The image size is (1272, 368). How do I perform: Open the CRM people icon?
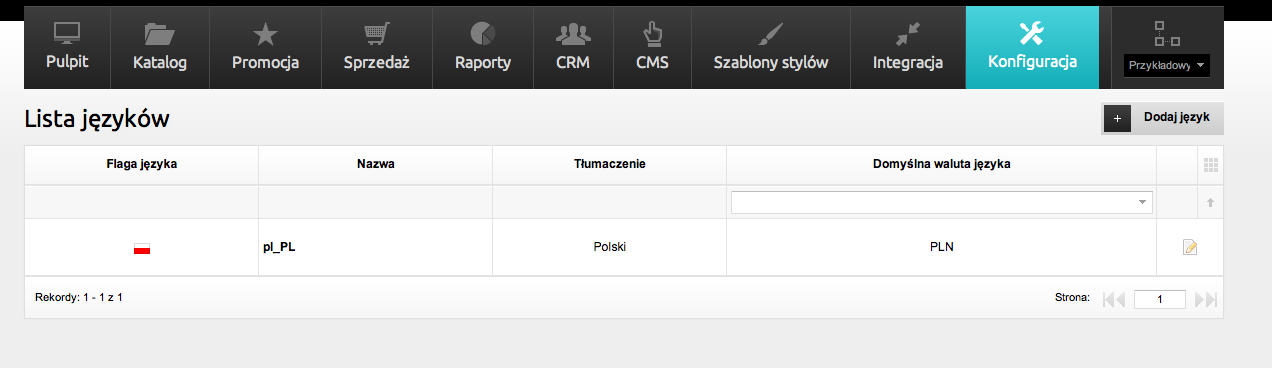click(x=572, y=34)
